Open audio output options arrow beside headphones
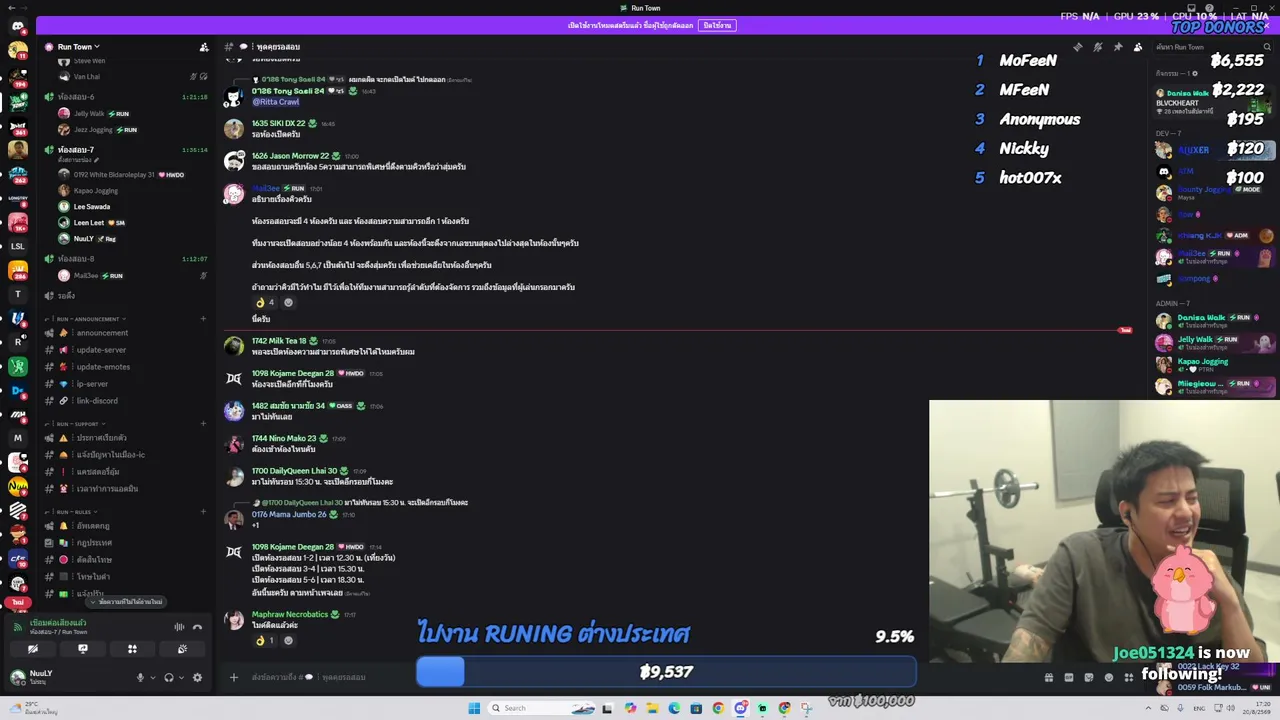 point(180,677)
